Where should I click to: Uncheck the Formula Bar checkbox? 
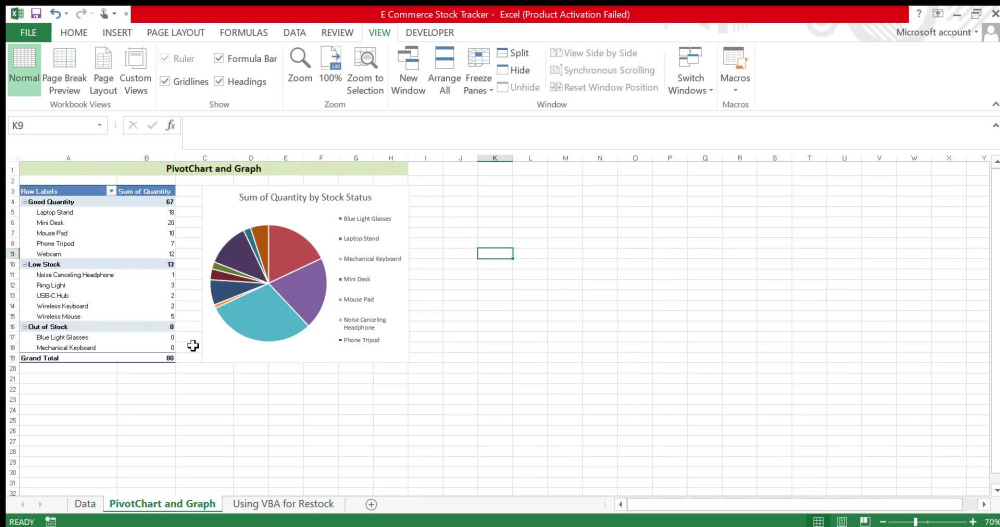click(x=219, y=58)
